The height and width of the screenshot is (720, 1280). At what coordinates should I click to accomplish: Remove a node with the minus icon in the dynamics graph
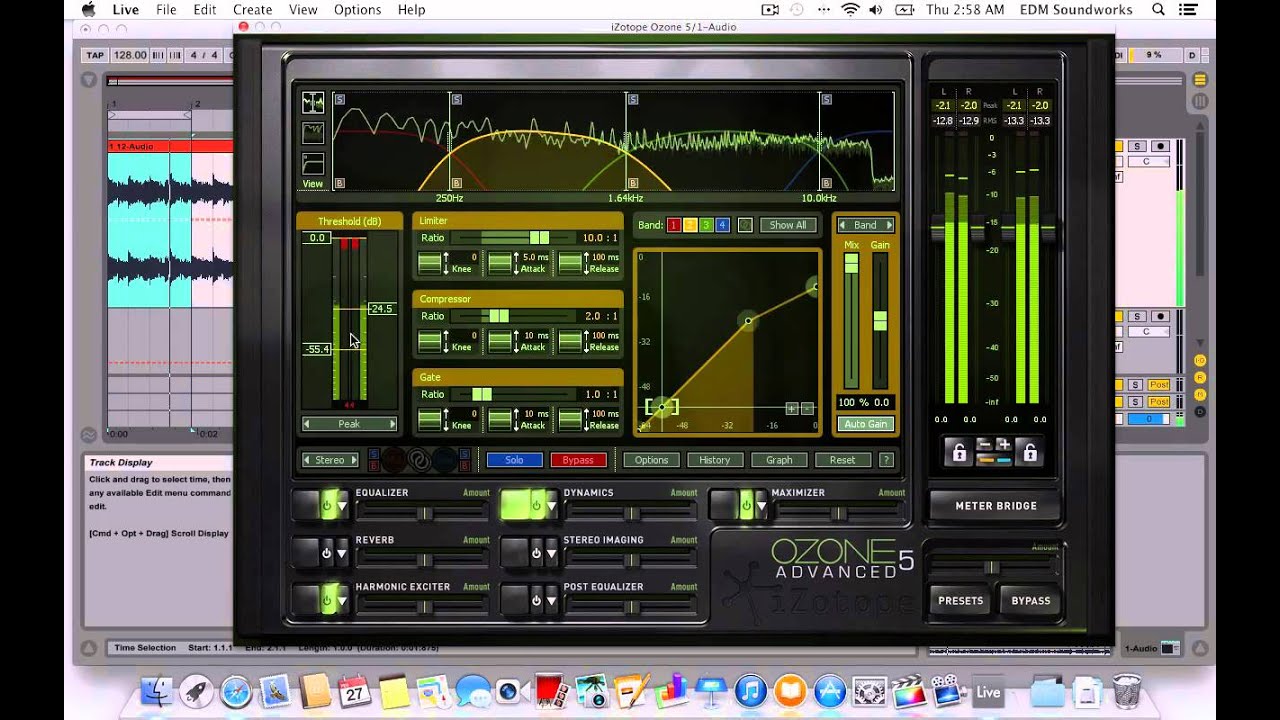(807, 408)
